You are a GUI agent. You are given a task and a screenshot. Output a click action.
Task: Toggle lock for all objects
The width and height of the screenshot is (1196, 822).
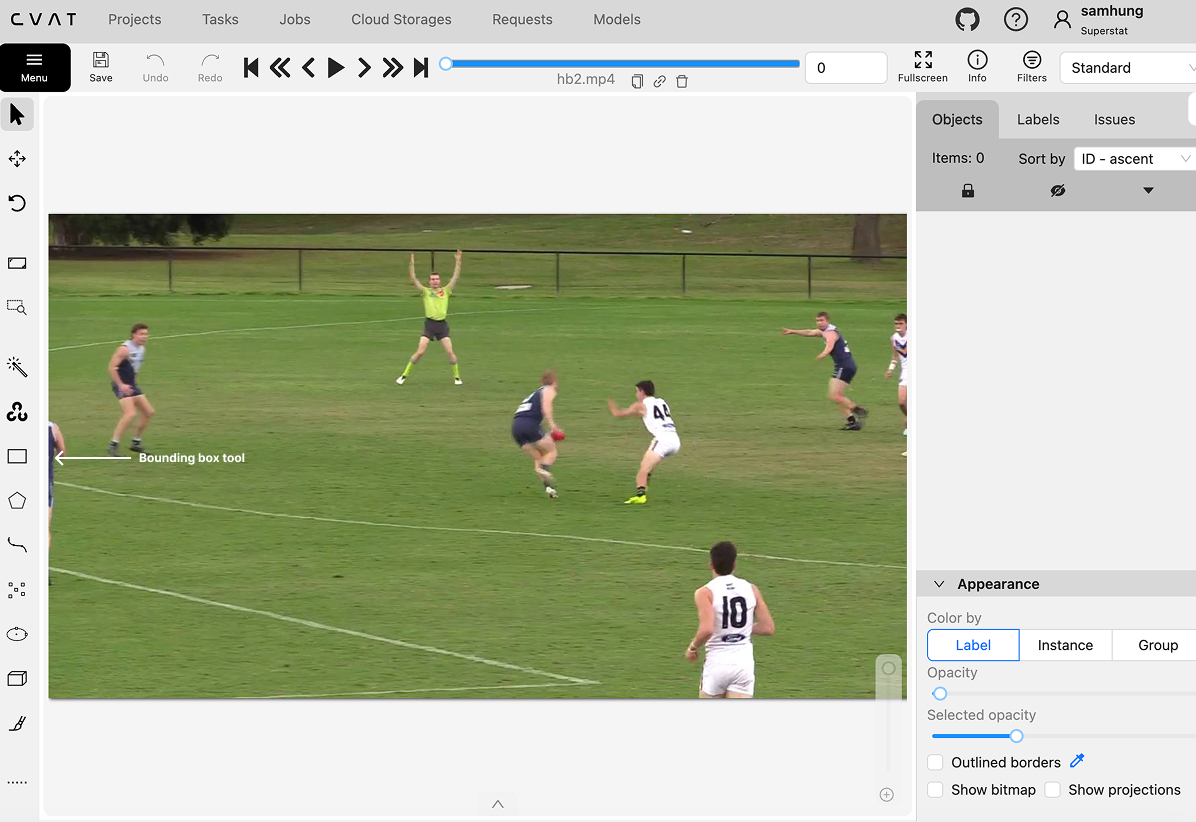tap(967, 190)
